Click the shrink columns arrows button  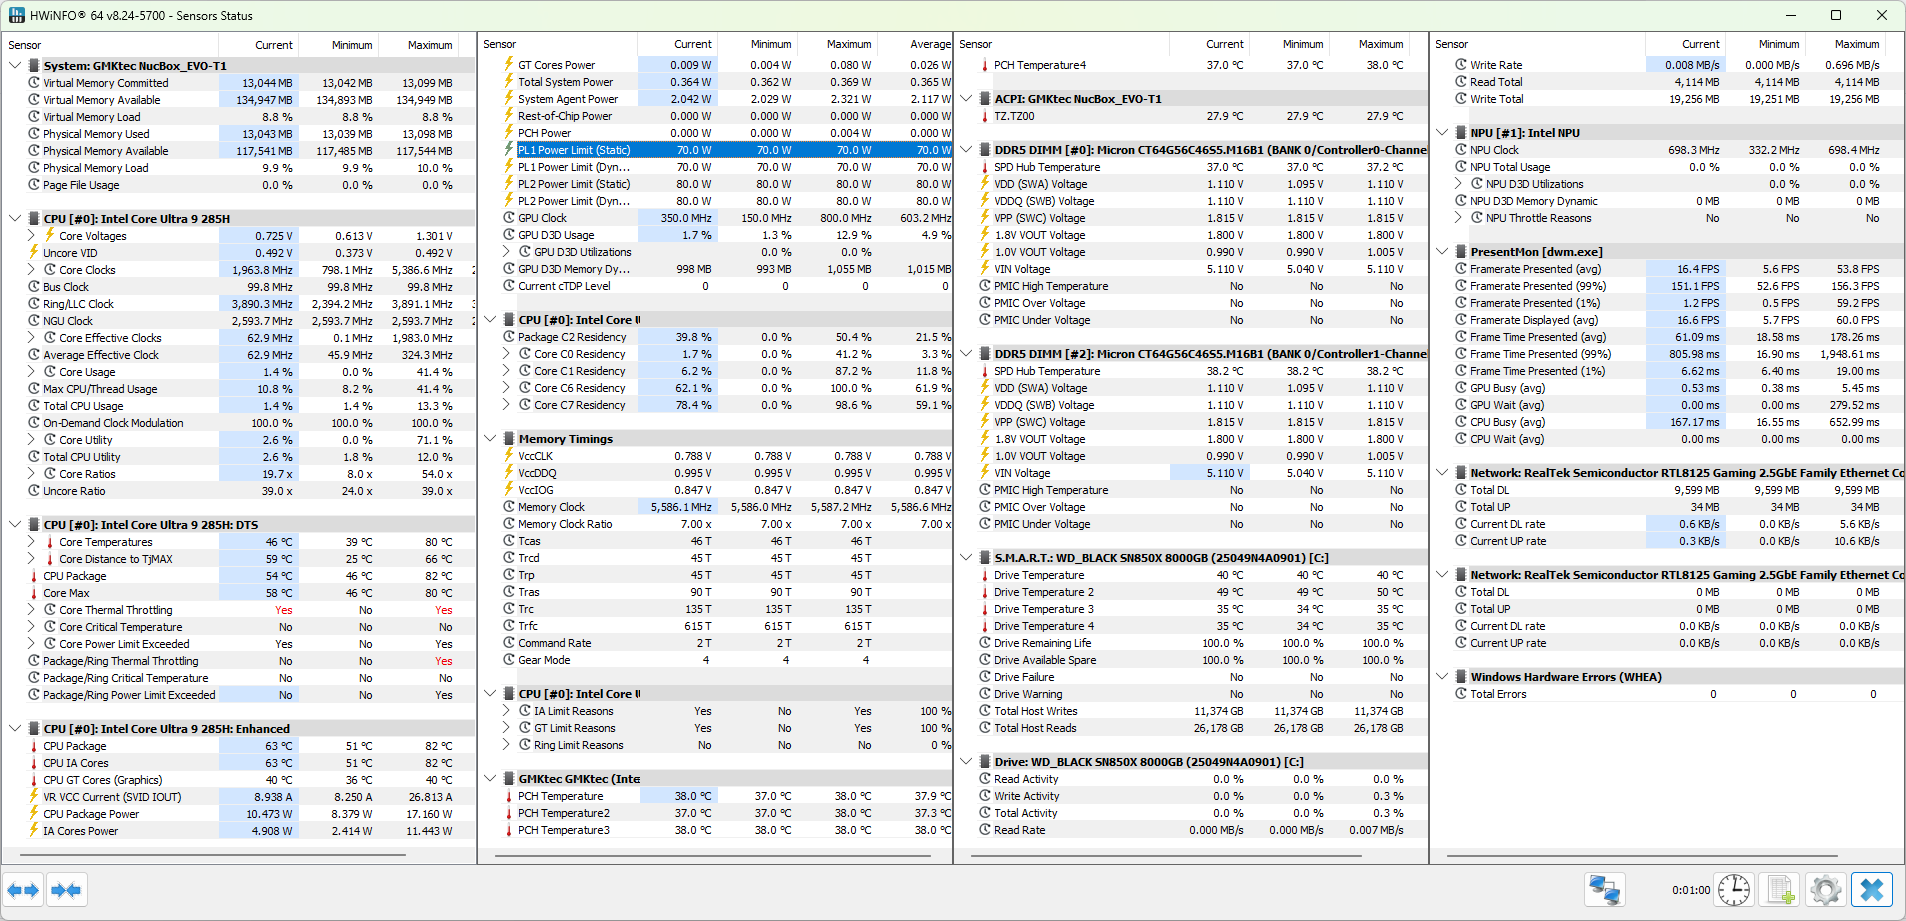click(x=66, y=890)
